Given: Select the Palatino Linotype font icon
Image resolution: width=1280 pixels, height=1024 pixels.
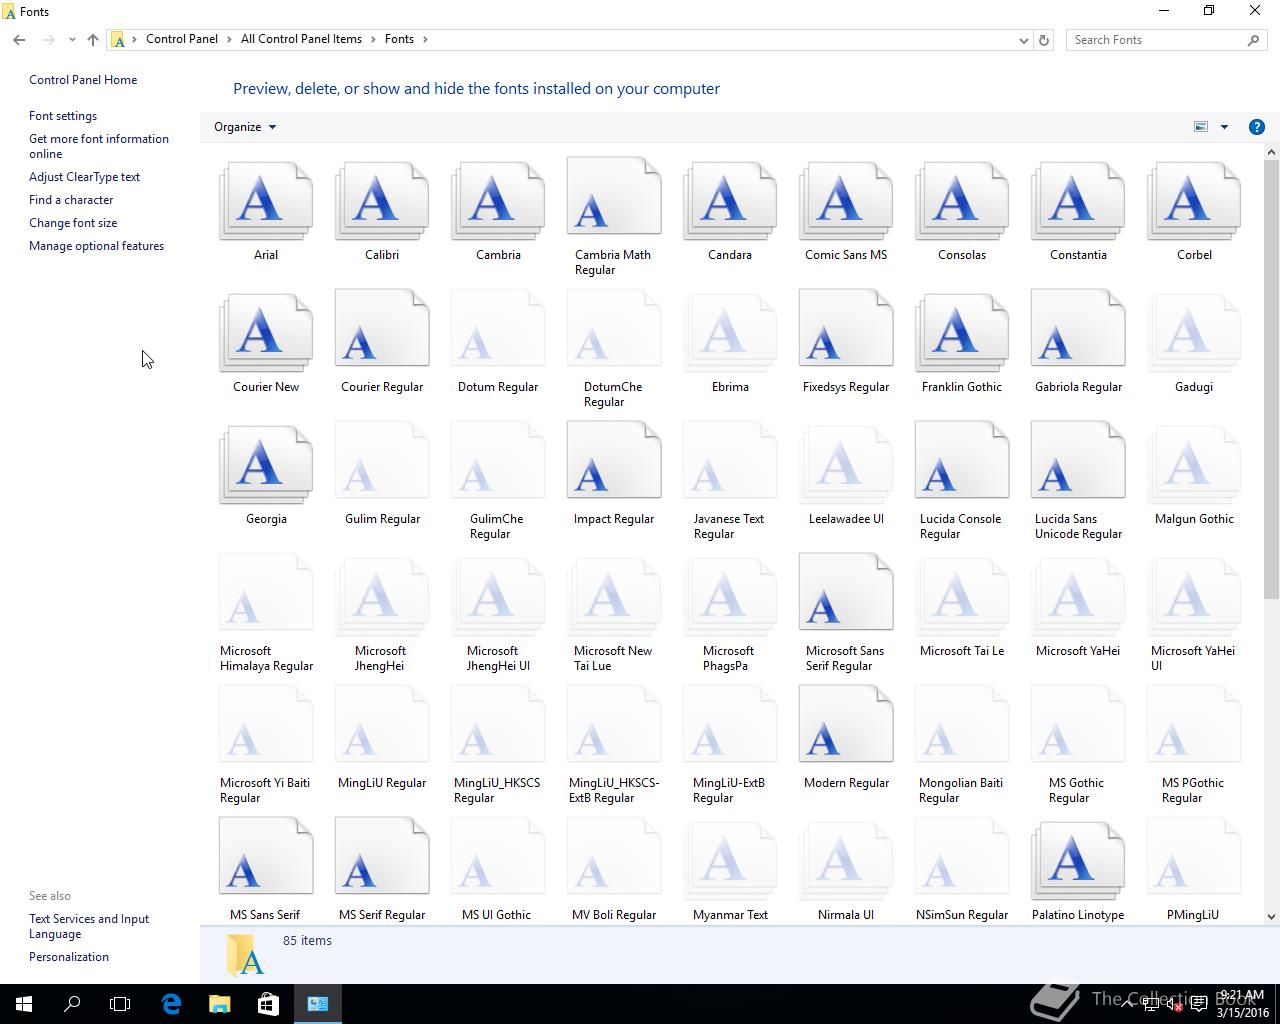Looking at the screenshot, I should (1077, 860).
